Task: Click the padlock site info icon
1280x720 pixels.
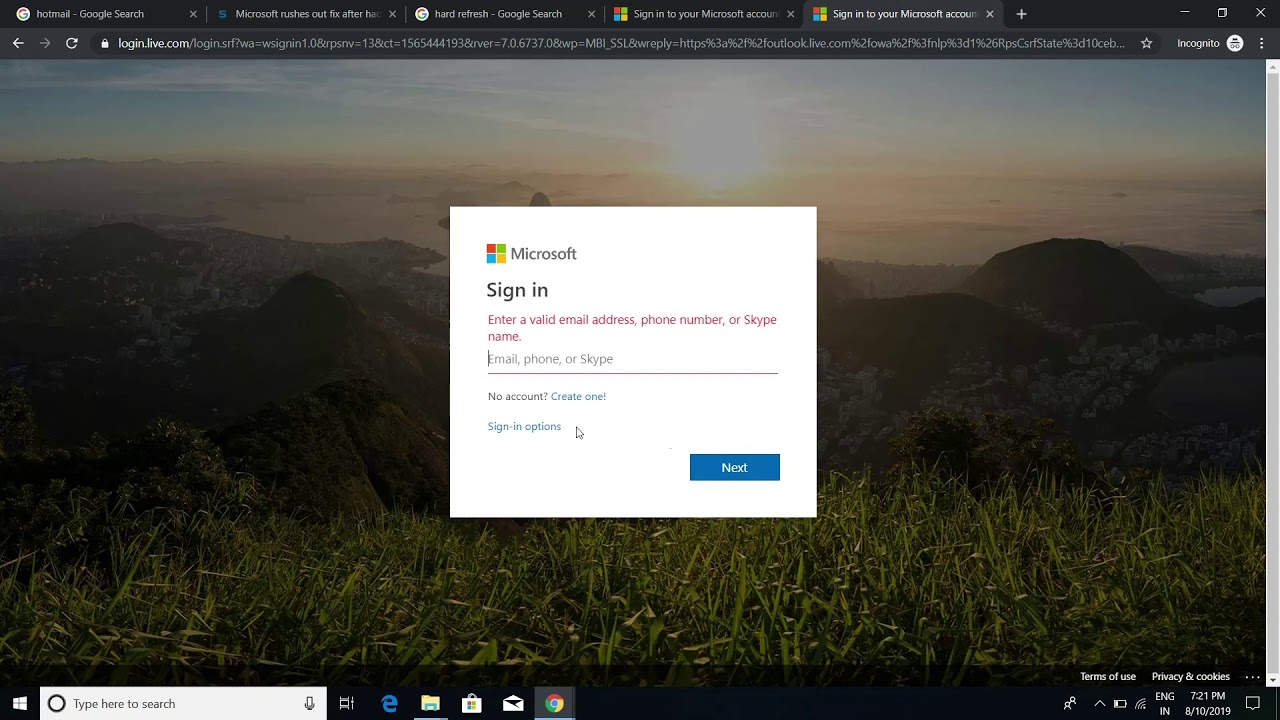Action: [104, 43]
